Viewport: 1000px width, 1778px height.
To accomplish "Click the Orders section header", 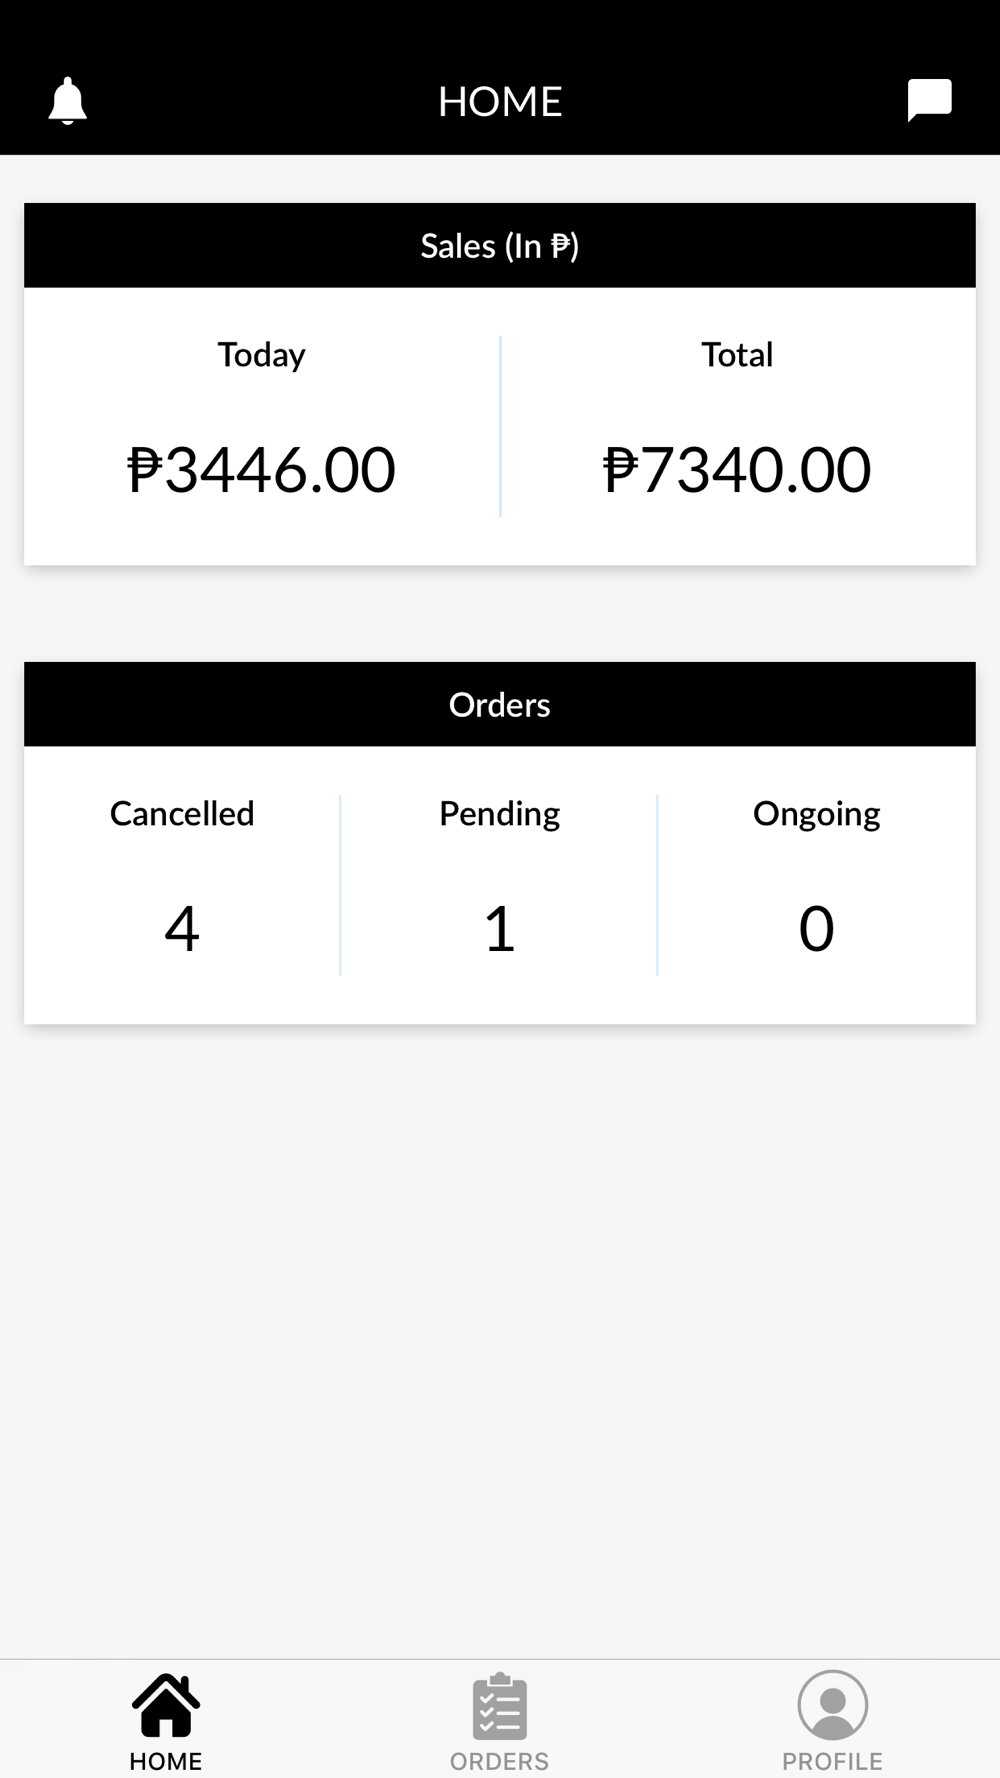I will pyautogui.click(x=500, y=705).
